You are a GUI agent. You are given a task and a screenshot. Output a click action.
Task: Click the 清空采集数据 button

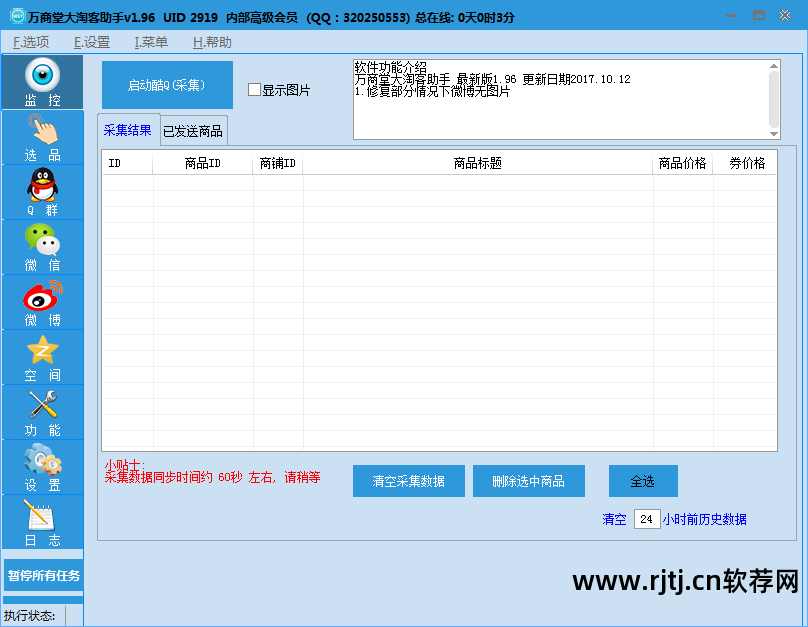coord(409,481)
